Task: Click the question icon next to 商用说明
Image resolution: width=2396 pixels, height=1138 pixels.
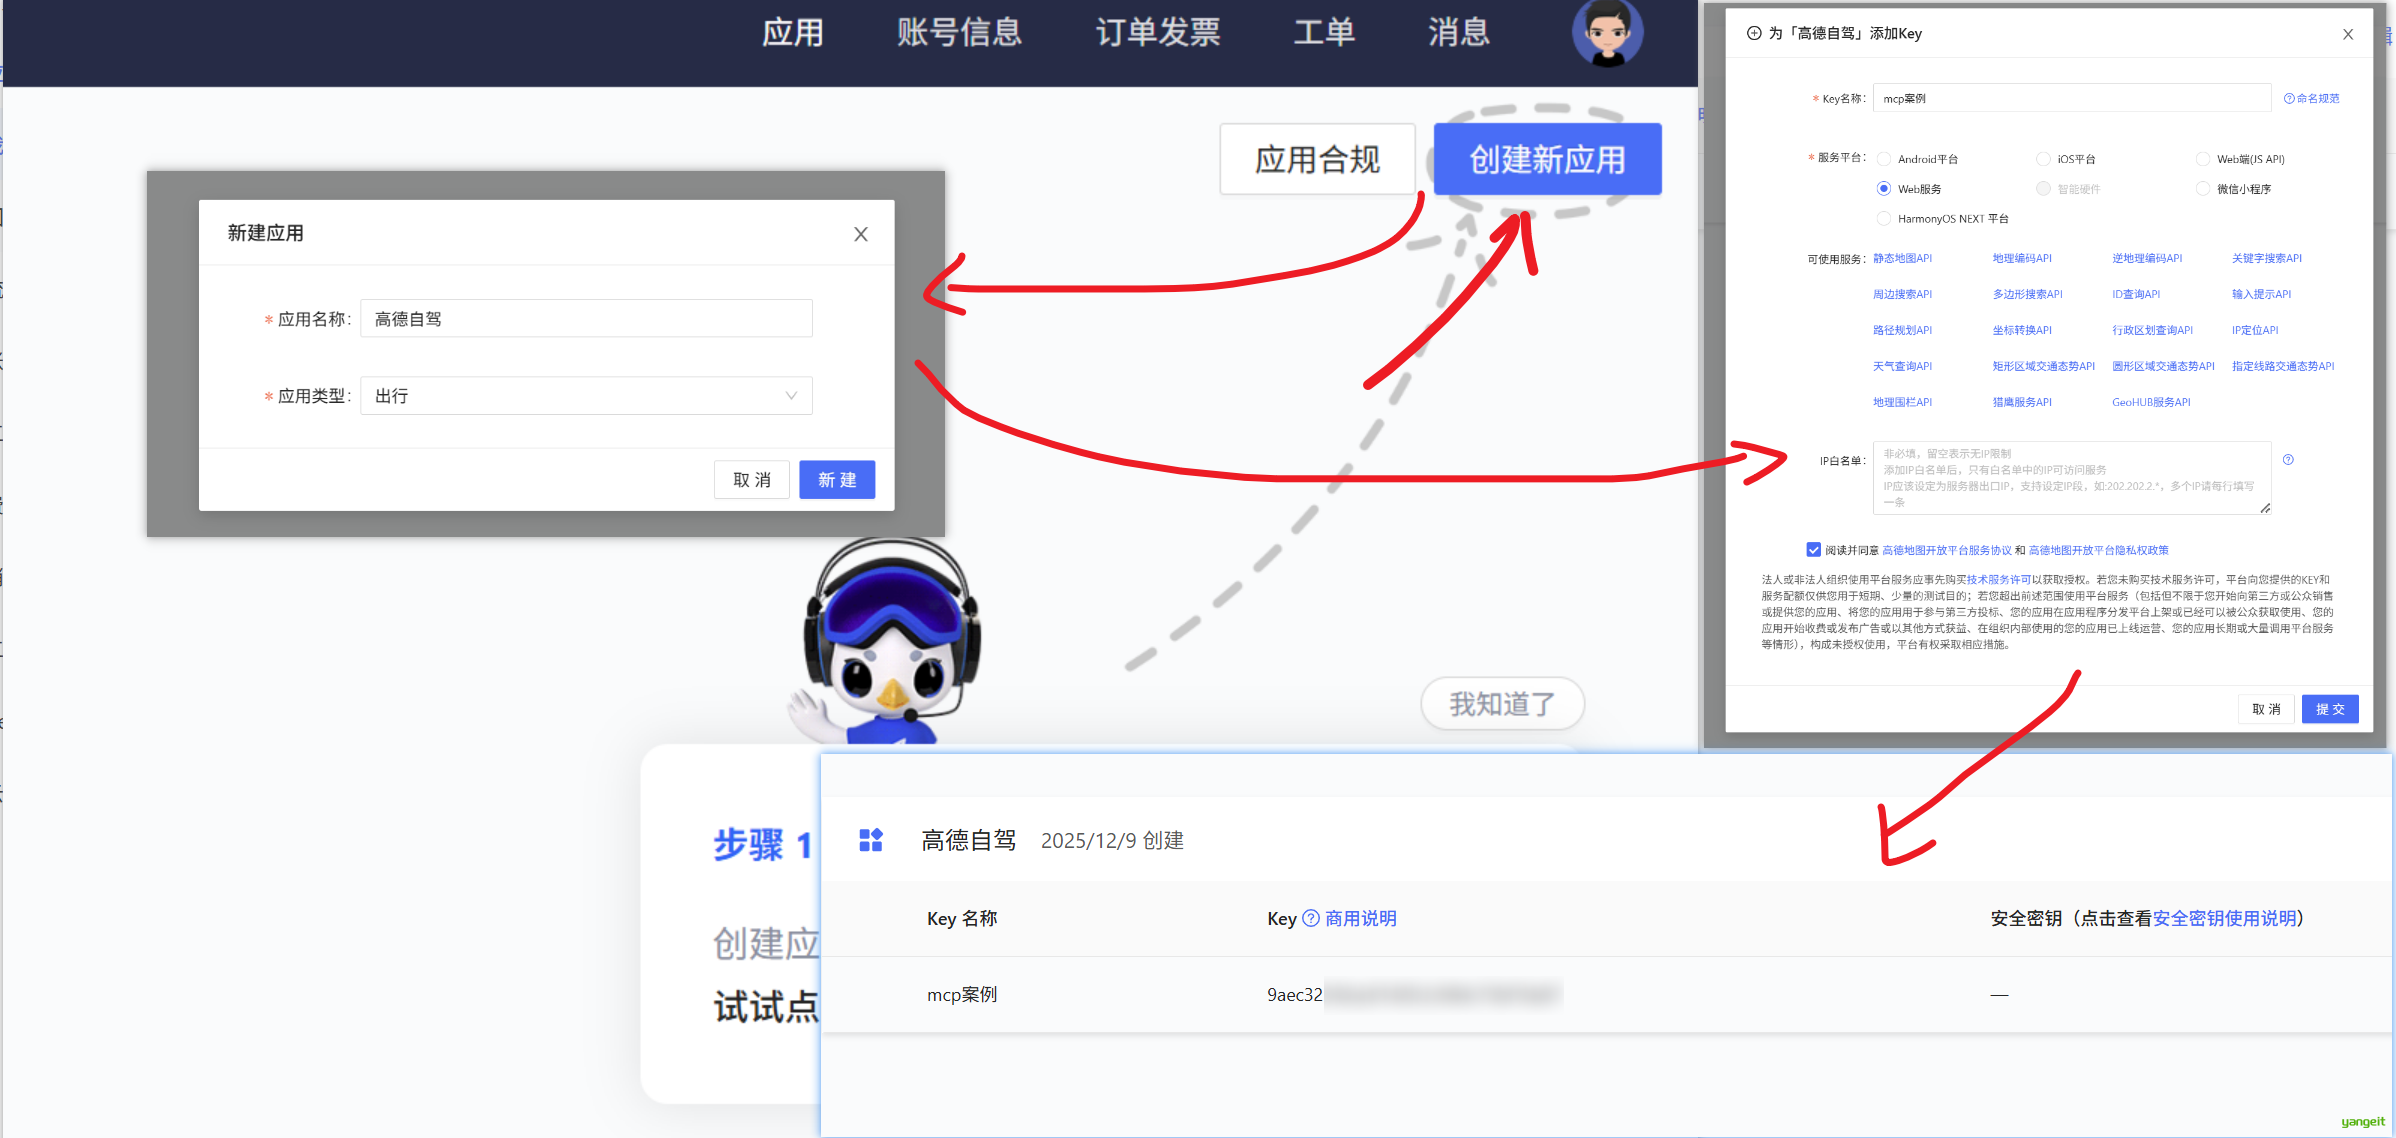Action: (1310, 918)
